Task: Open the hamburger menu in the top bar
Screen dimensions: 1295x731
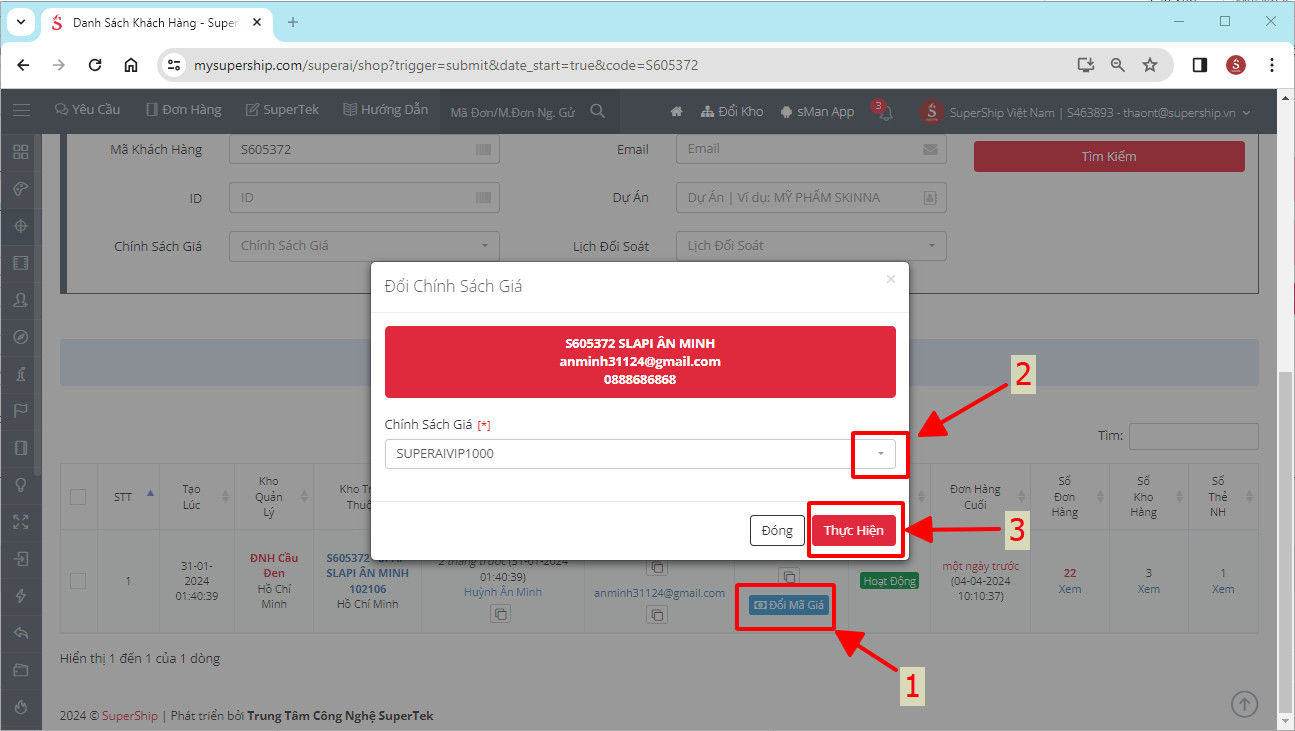Action: coord(21,111)
